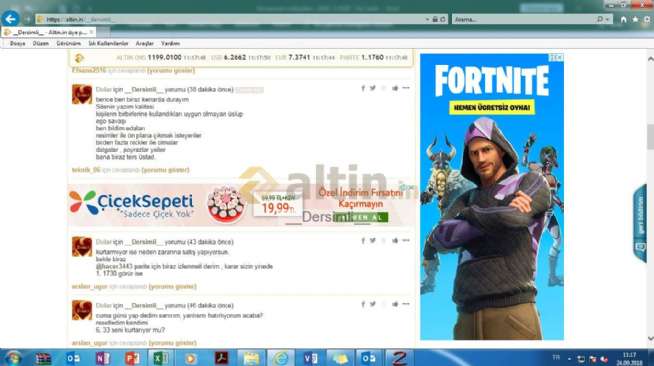This screenshot has width=654, height=366.
Task: Open the Tools gear icon
Action: [647, 19]
